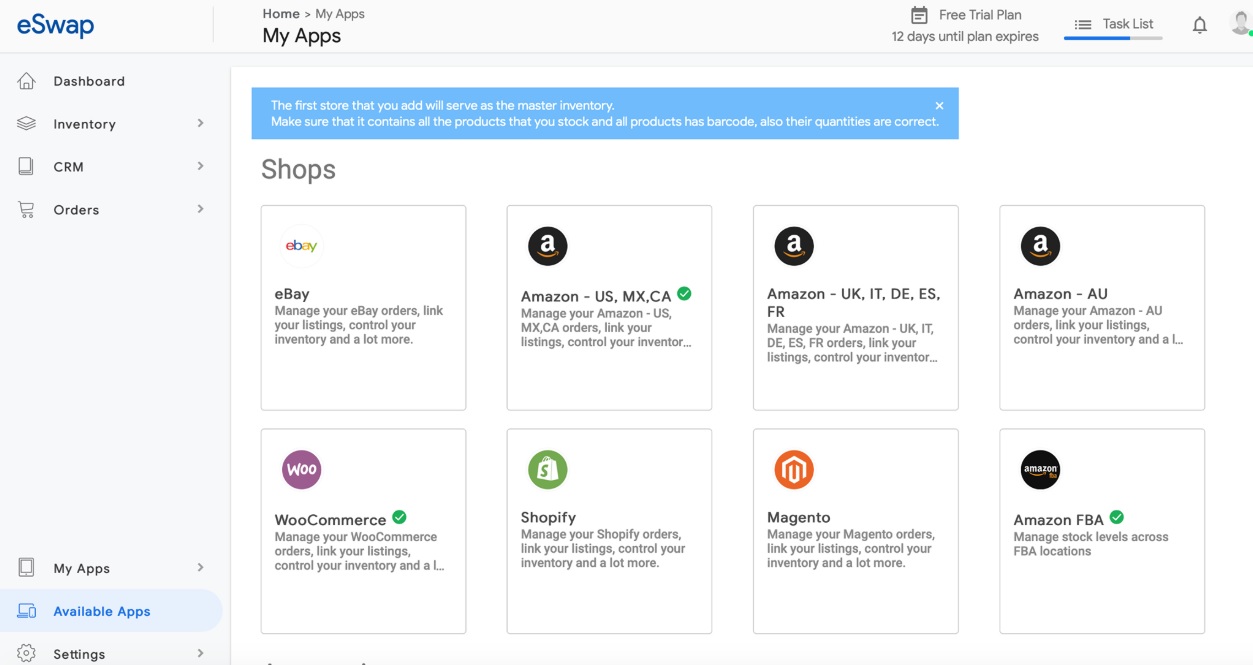
Task: Go to Dashboard in the sidebar
Action: click(89, 81)
